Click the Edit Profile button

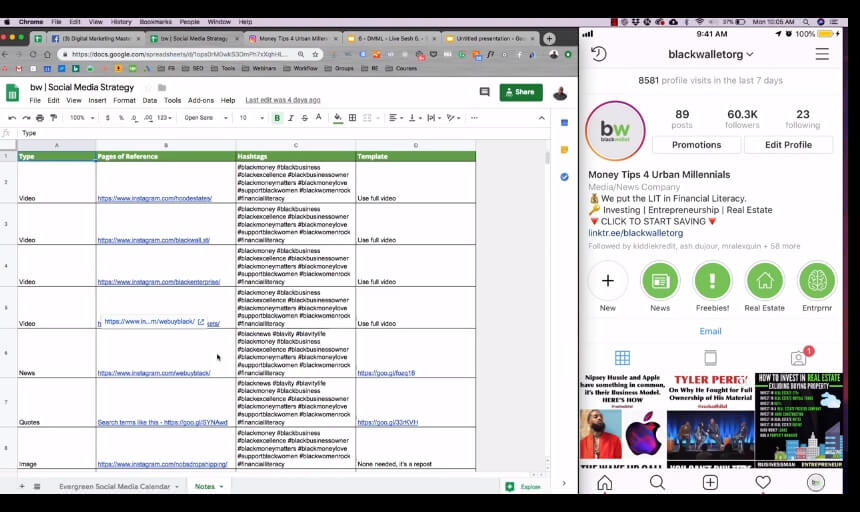pos(788,145)
